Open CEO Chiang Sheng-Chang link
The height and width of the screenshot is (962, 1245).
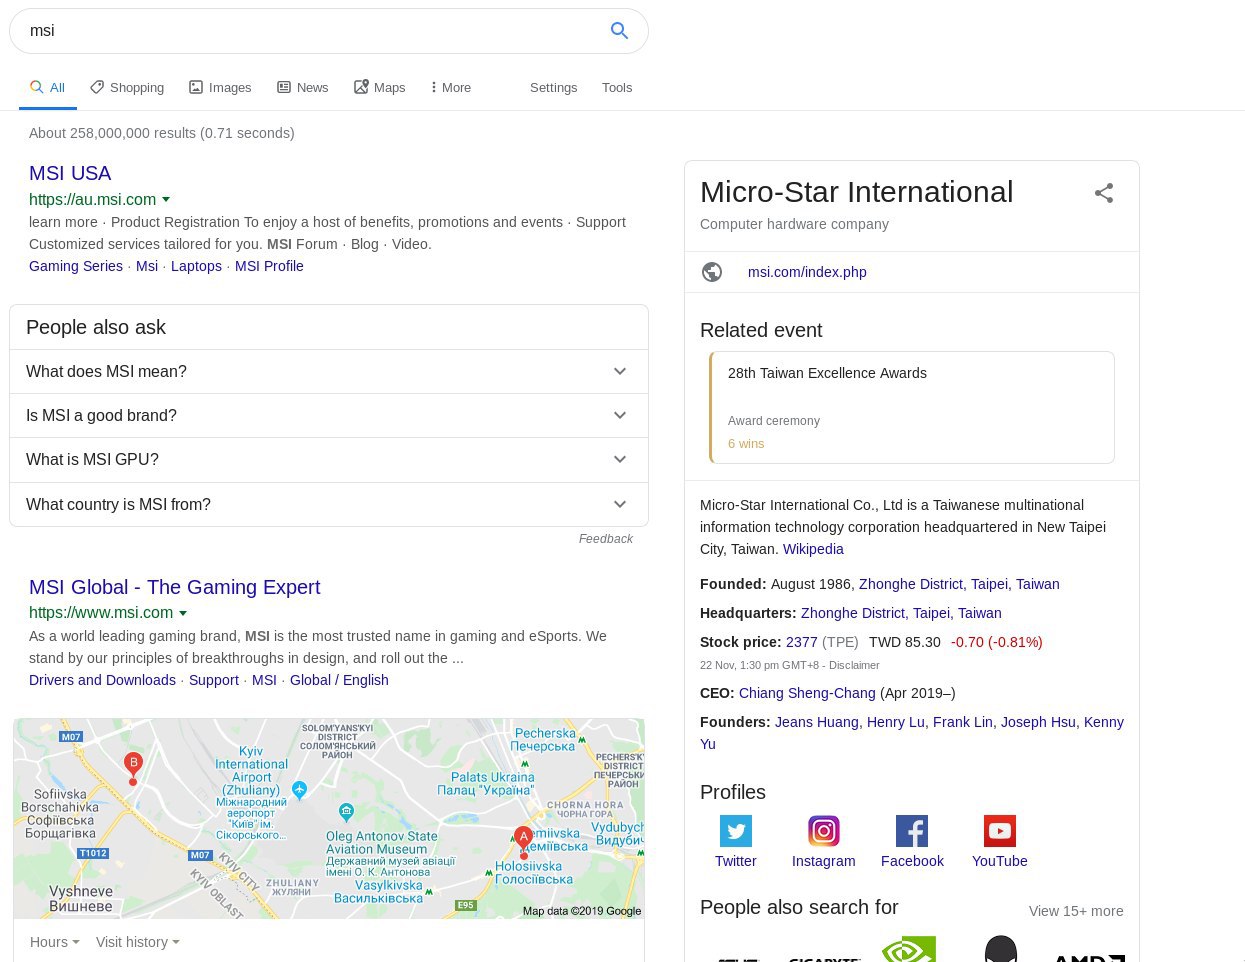coord(807,693)
